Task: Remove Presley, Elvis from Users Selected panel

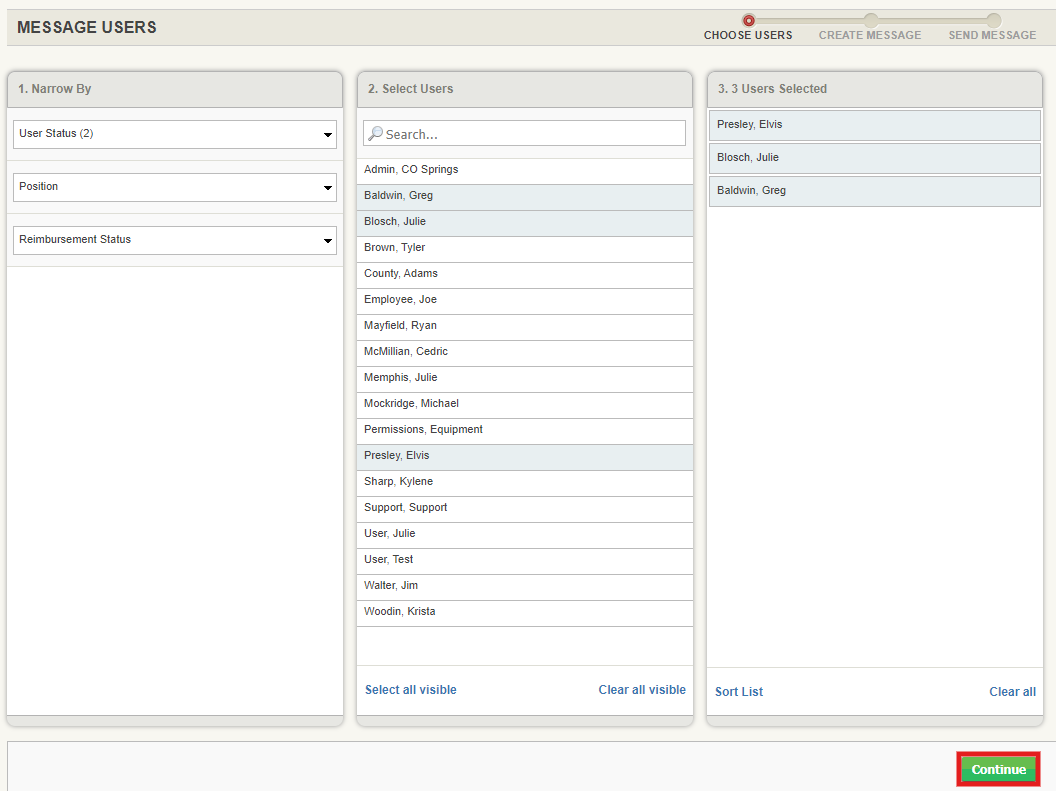Action: pyautogui.click(x=874, y=125)
